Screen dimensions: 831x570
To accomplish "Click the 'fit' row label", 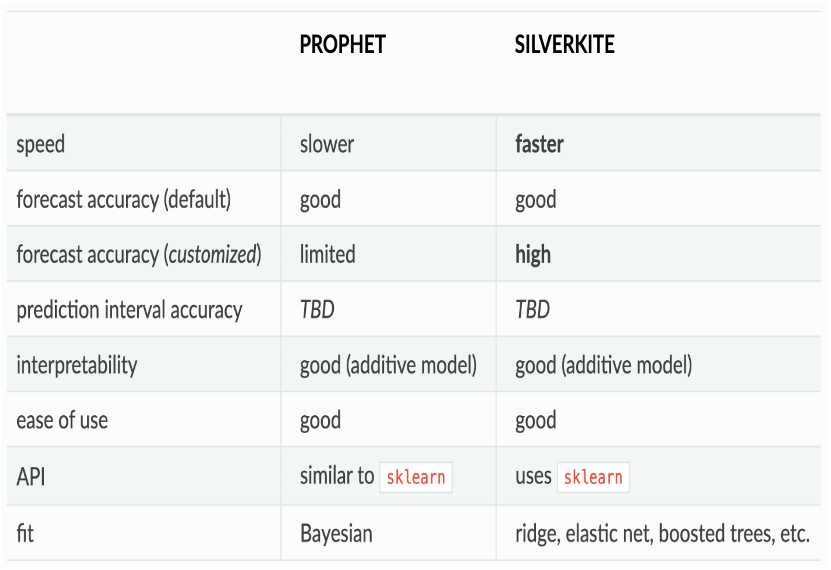I will (25, 533).
